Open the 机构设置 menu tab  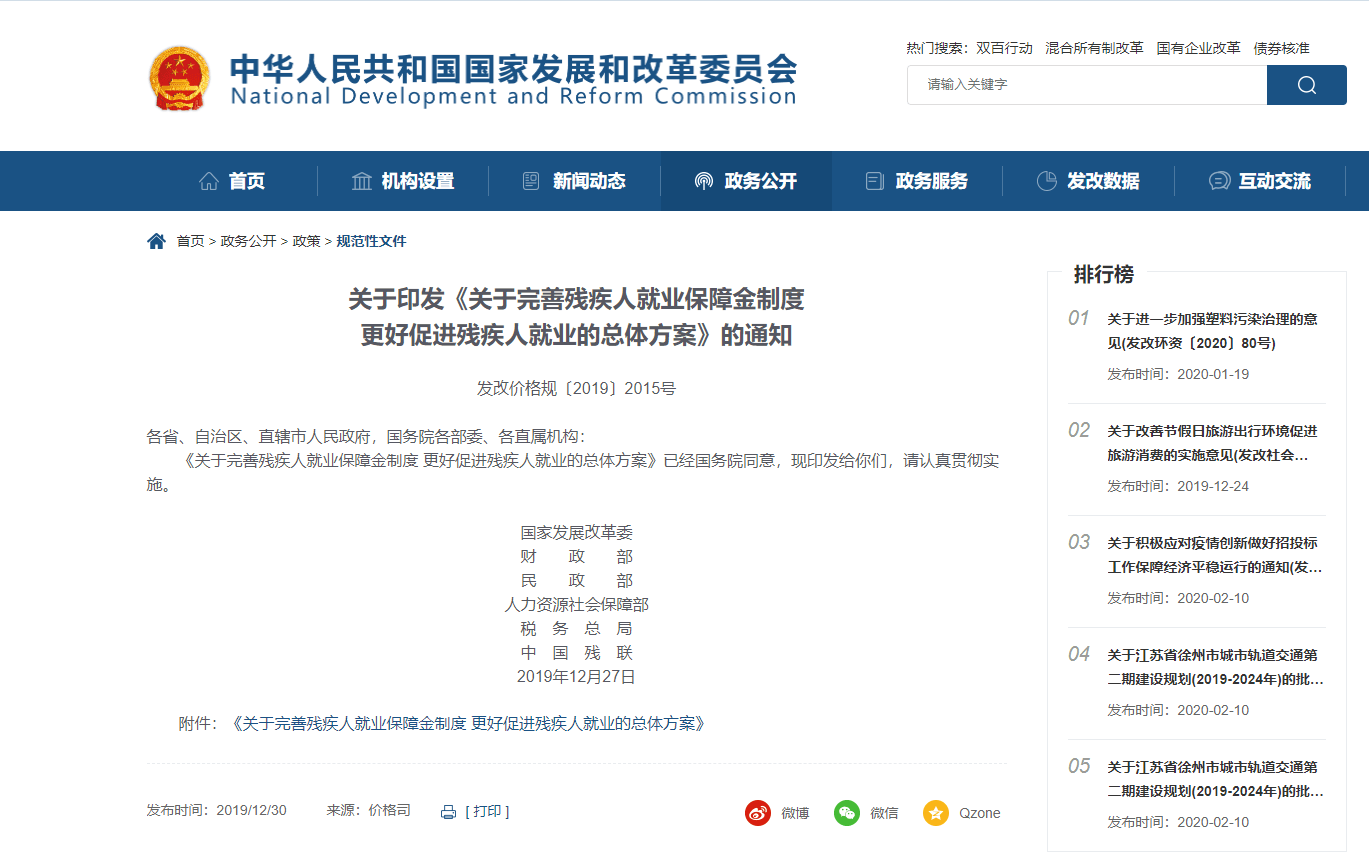(x=403, y=181)
